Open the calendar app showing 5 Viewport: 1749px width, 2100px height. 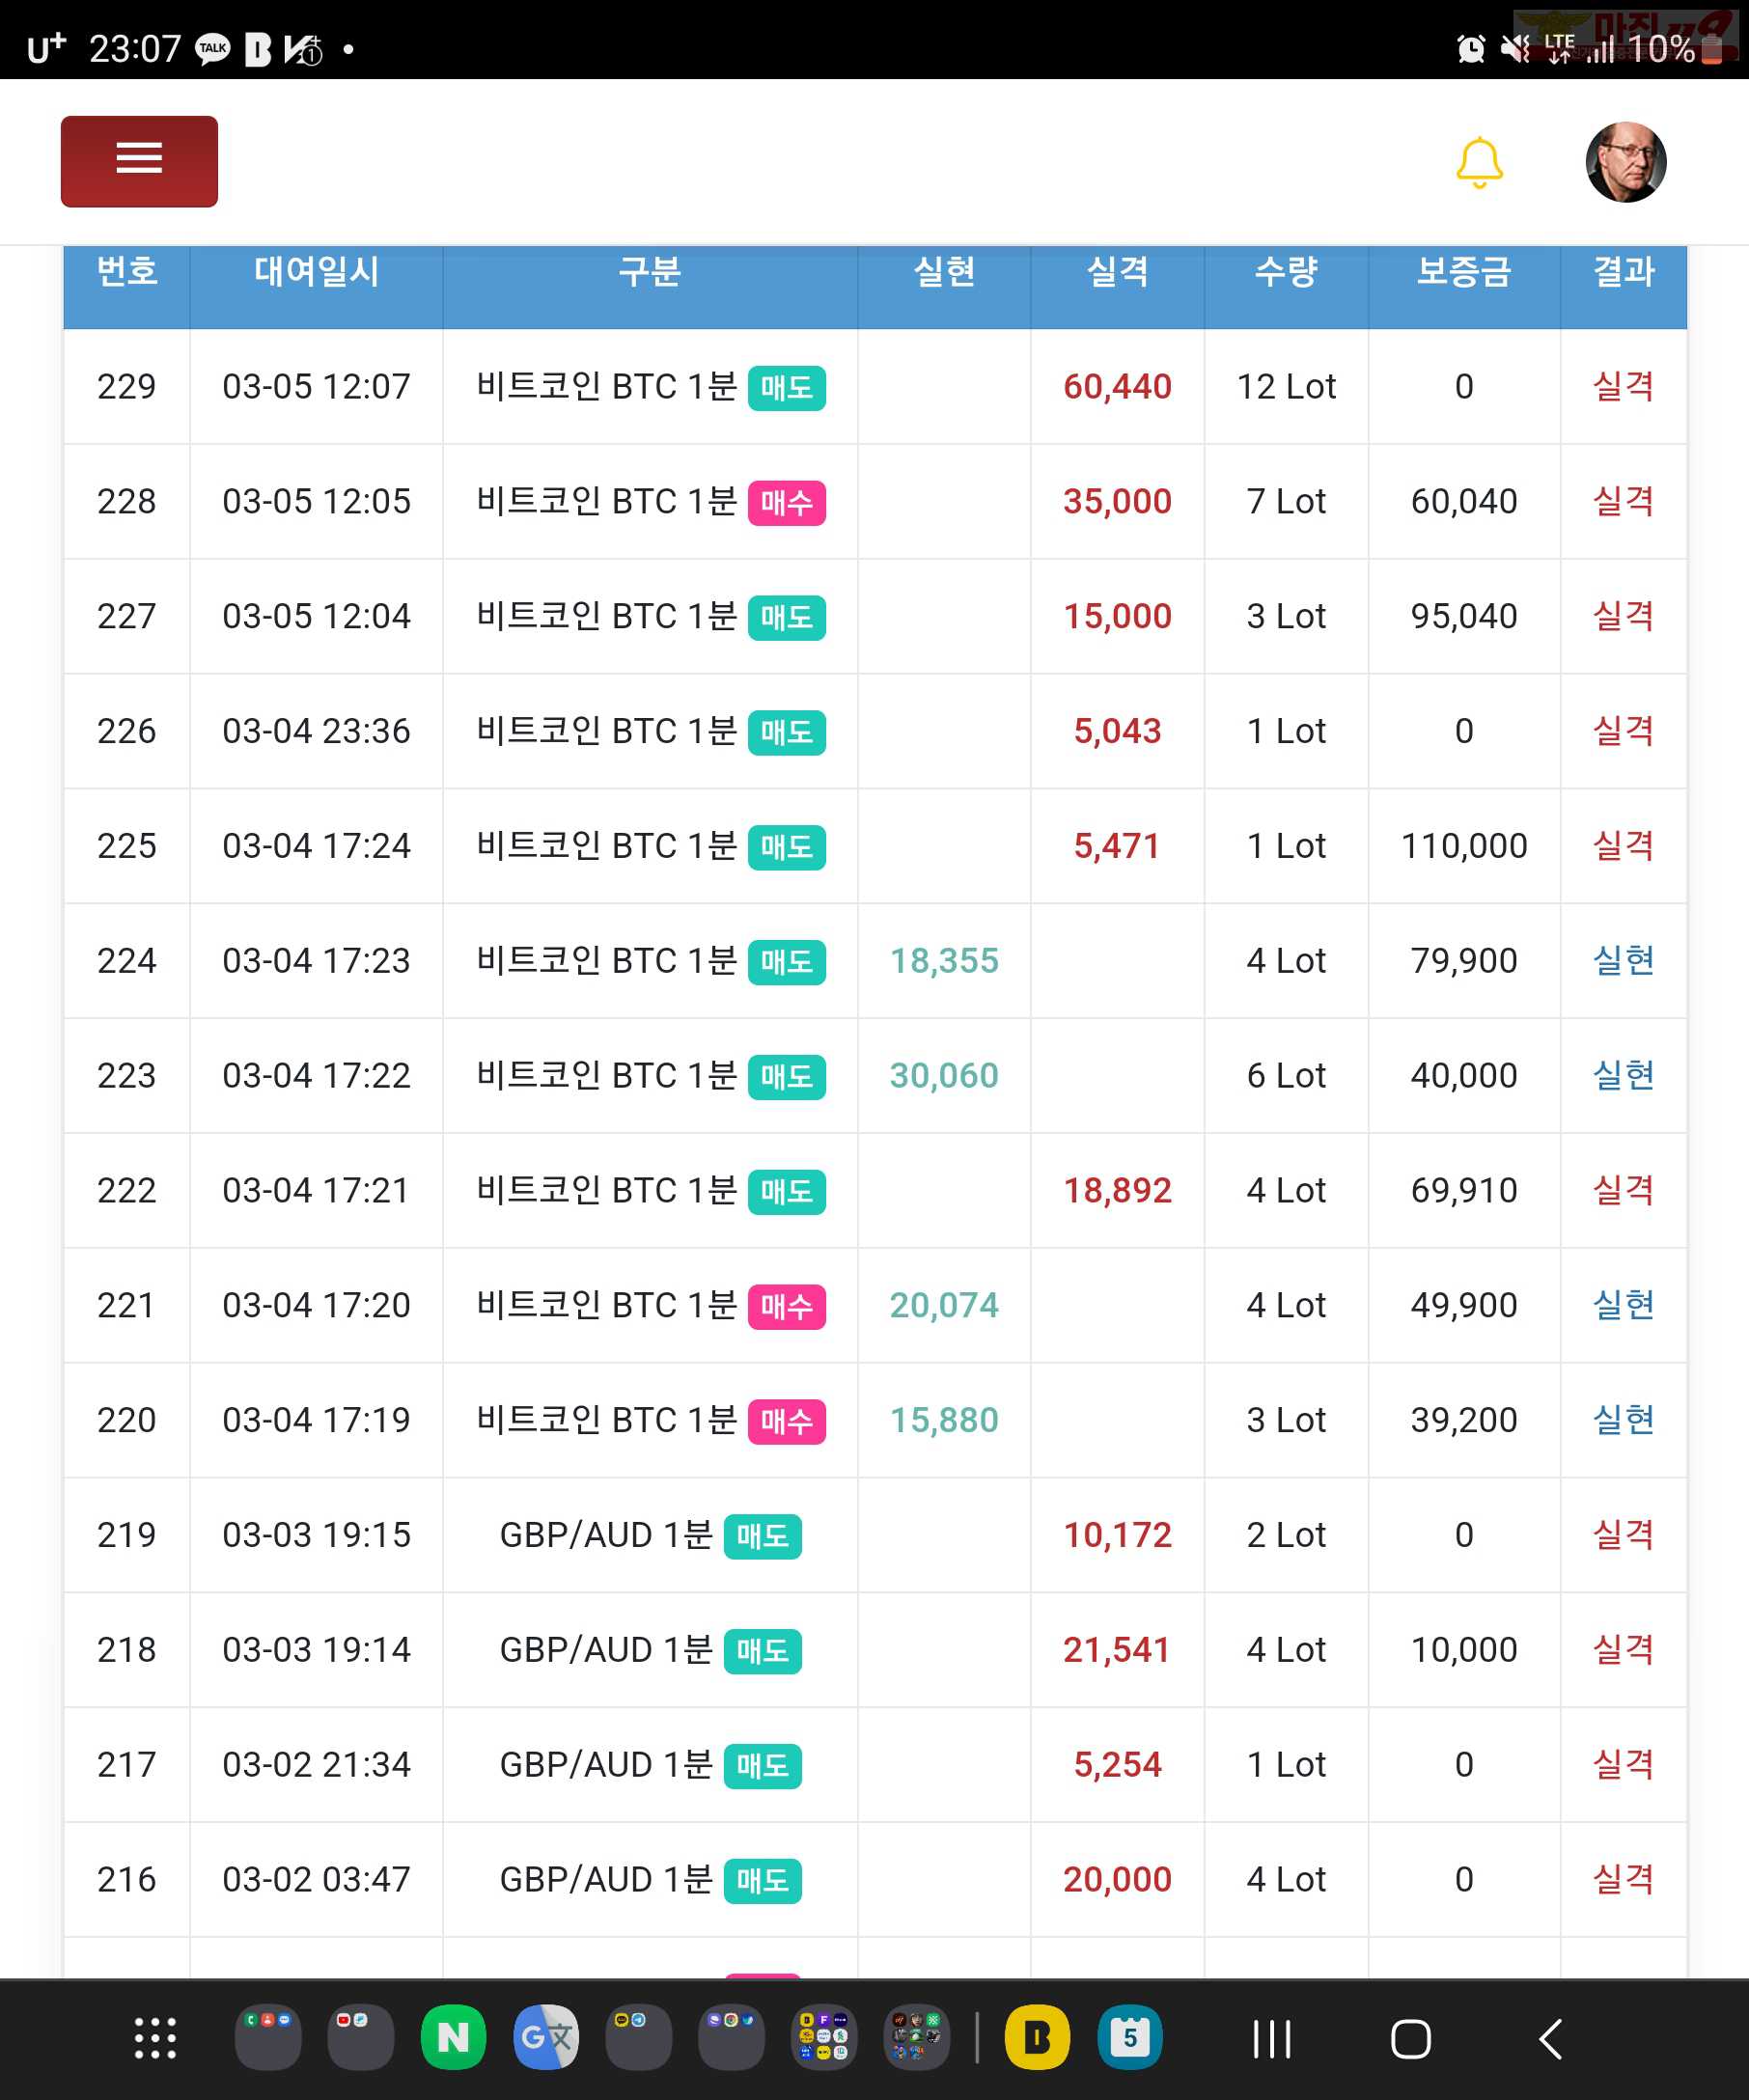click(1130, 2037)
